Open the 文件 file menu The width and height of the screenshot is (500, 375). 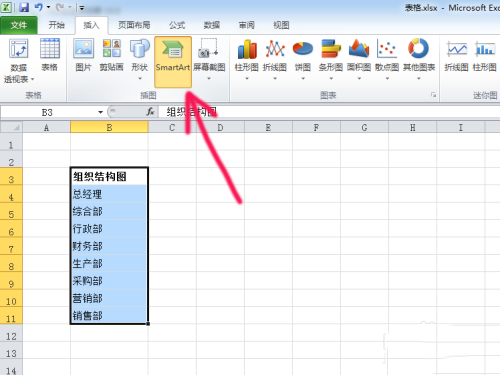coord(19,25)
